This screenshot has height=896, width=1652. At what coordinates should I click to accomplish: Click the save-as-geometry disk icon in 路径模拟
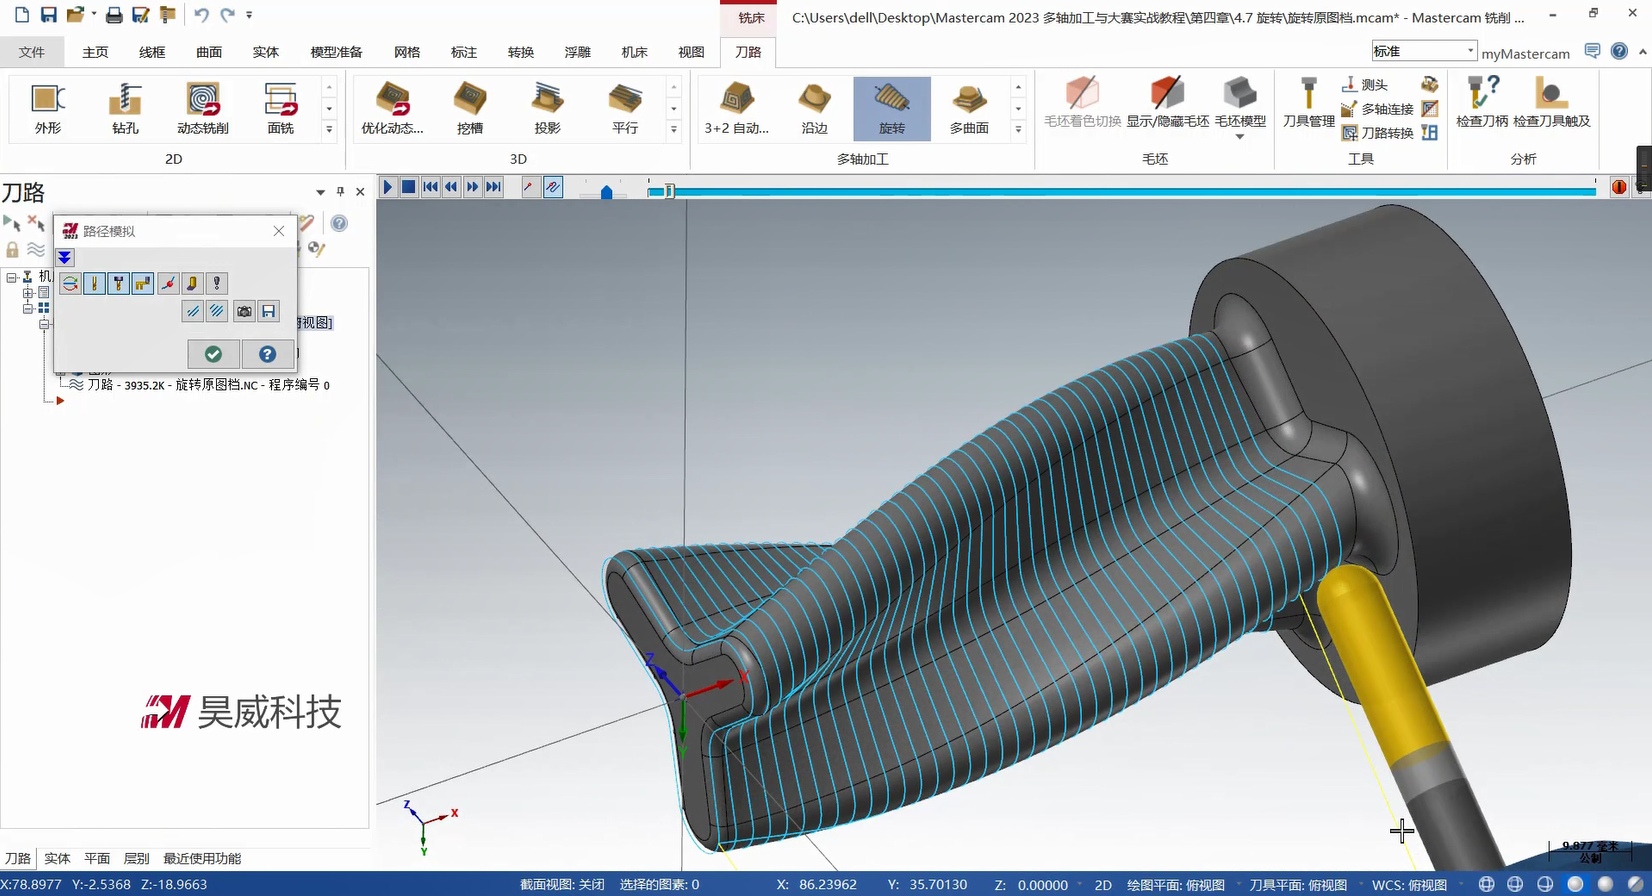tap(269, 312)
